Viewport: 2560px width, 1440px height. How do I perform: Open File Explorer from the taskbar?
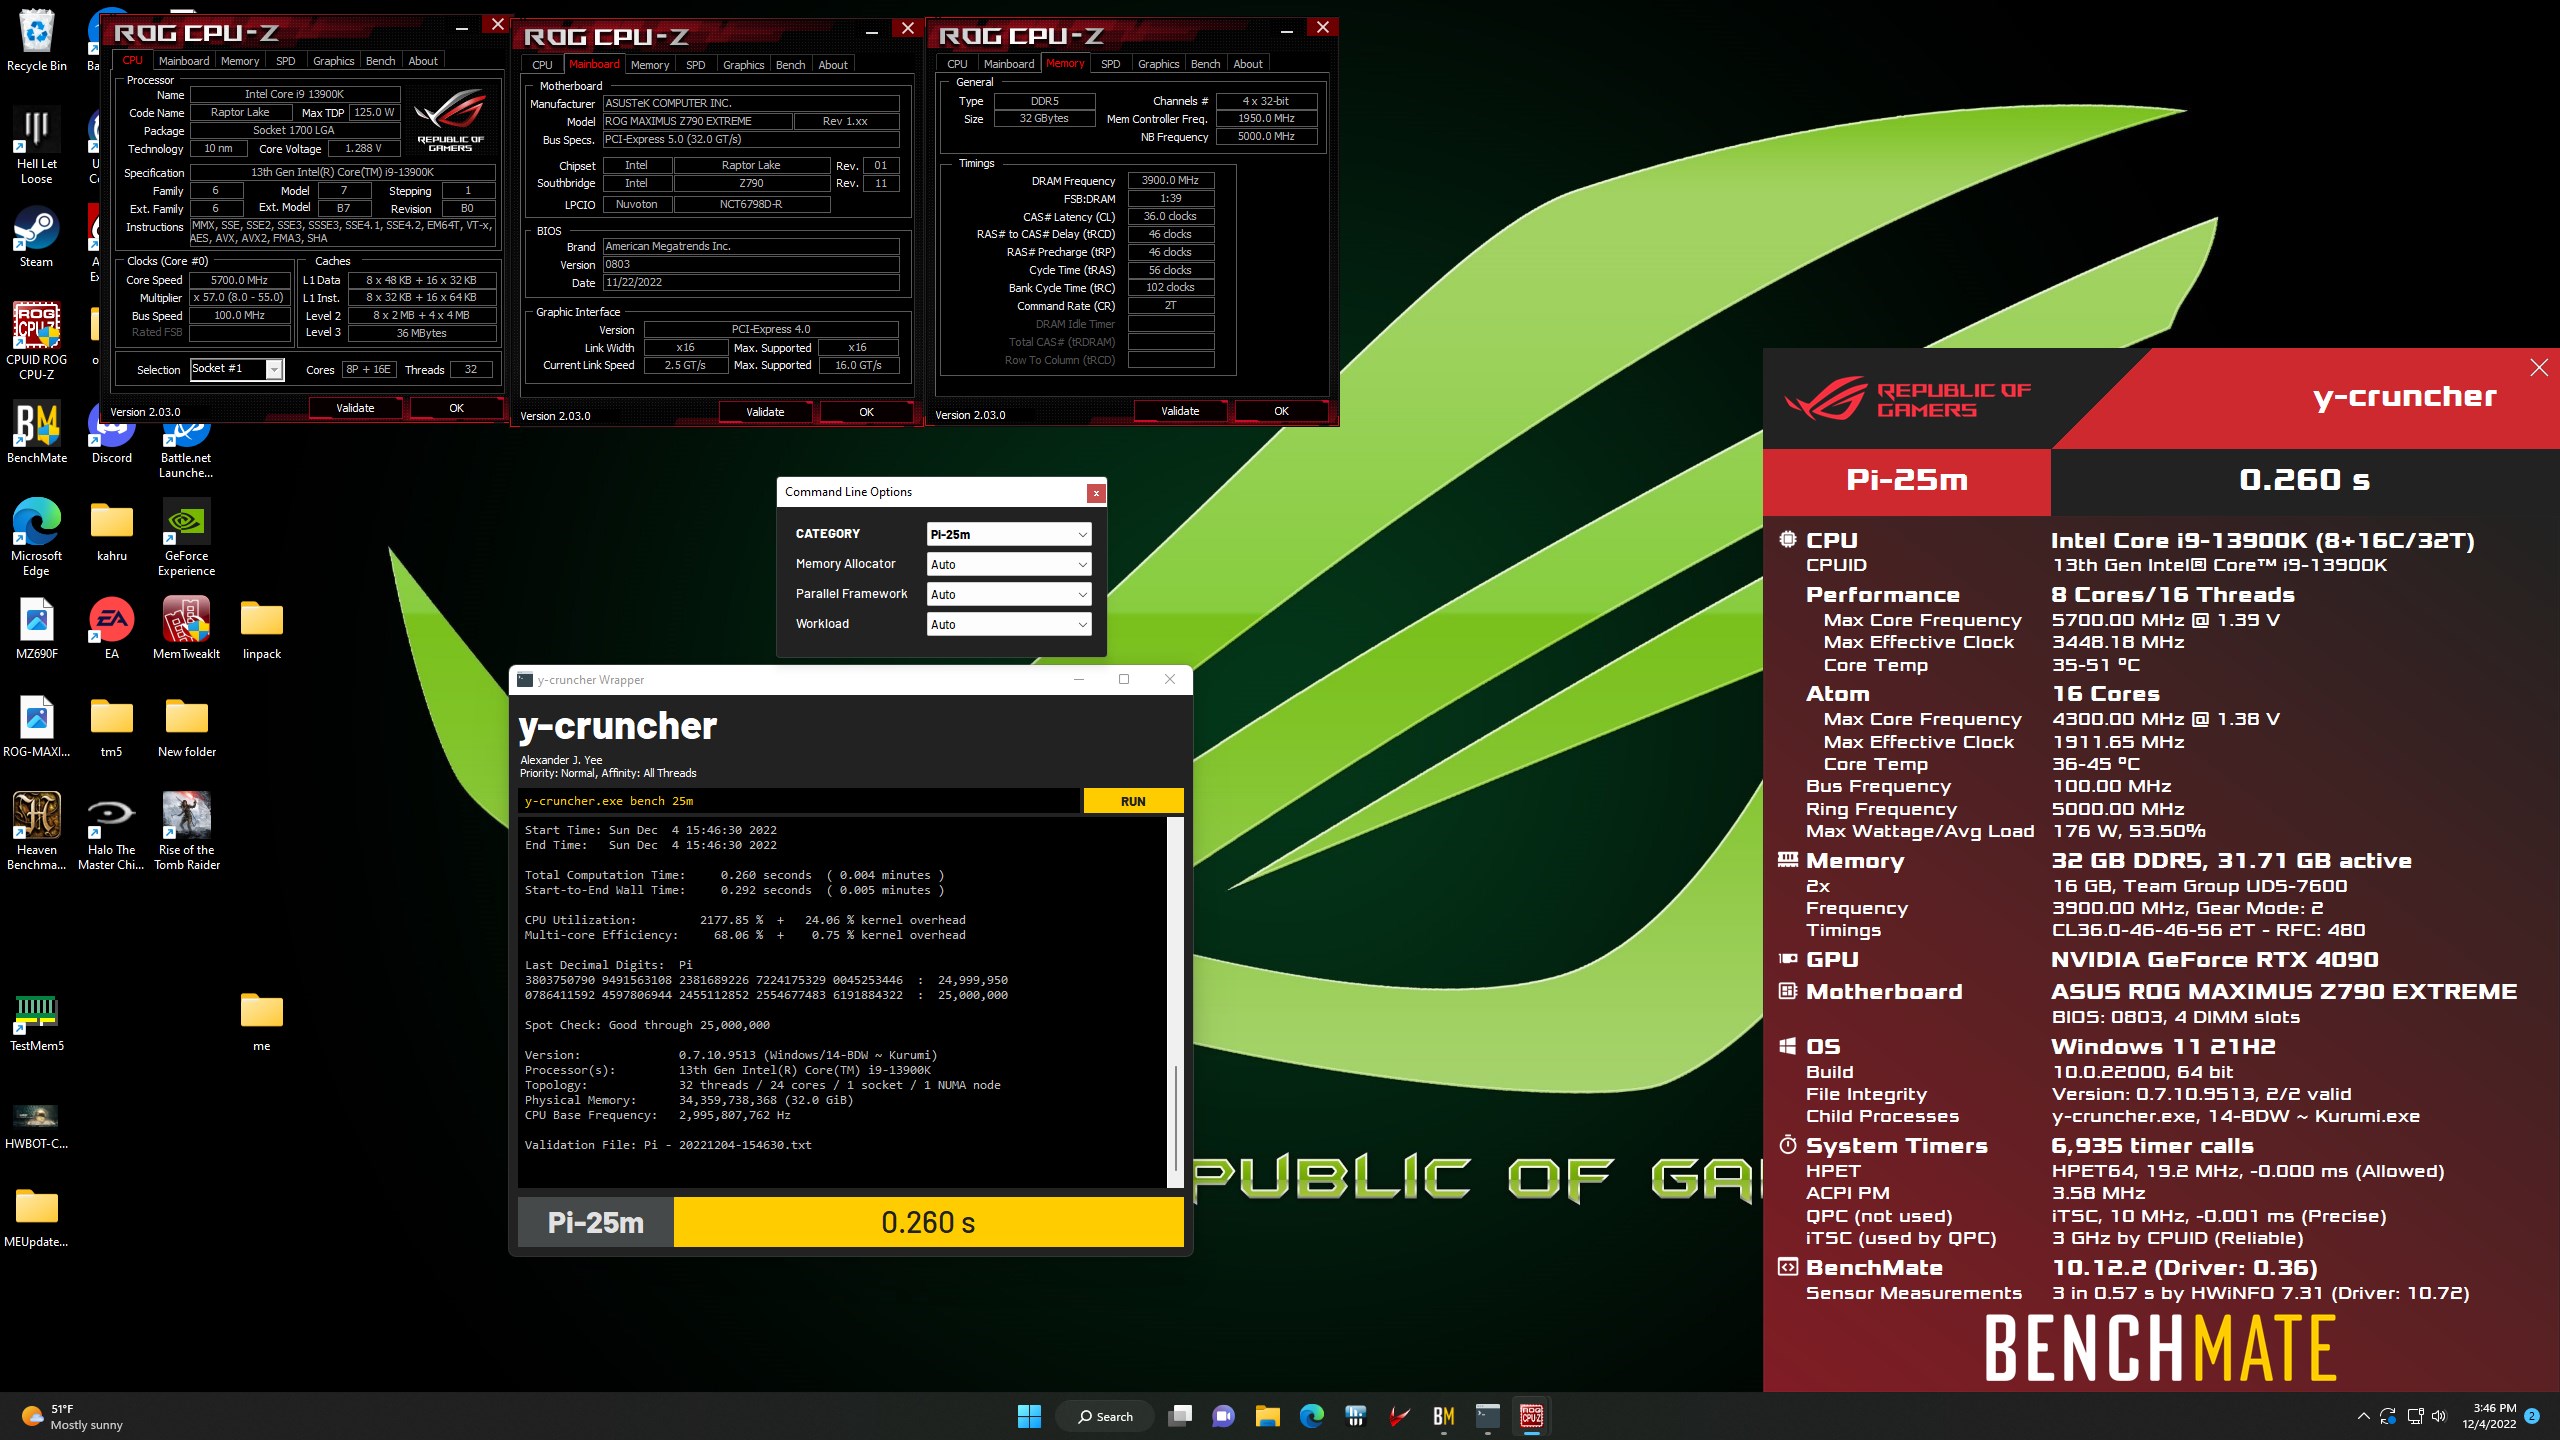pyautogui.click(x=1268, y=1416)
